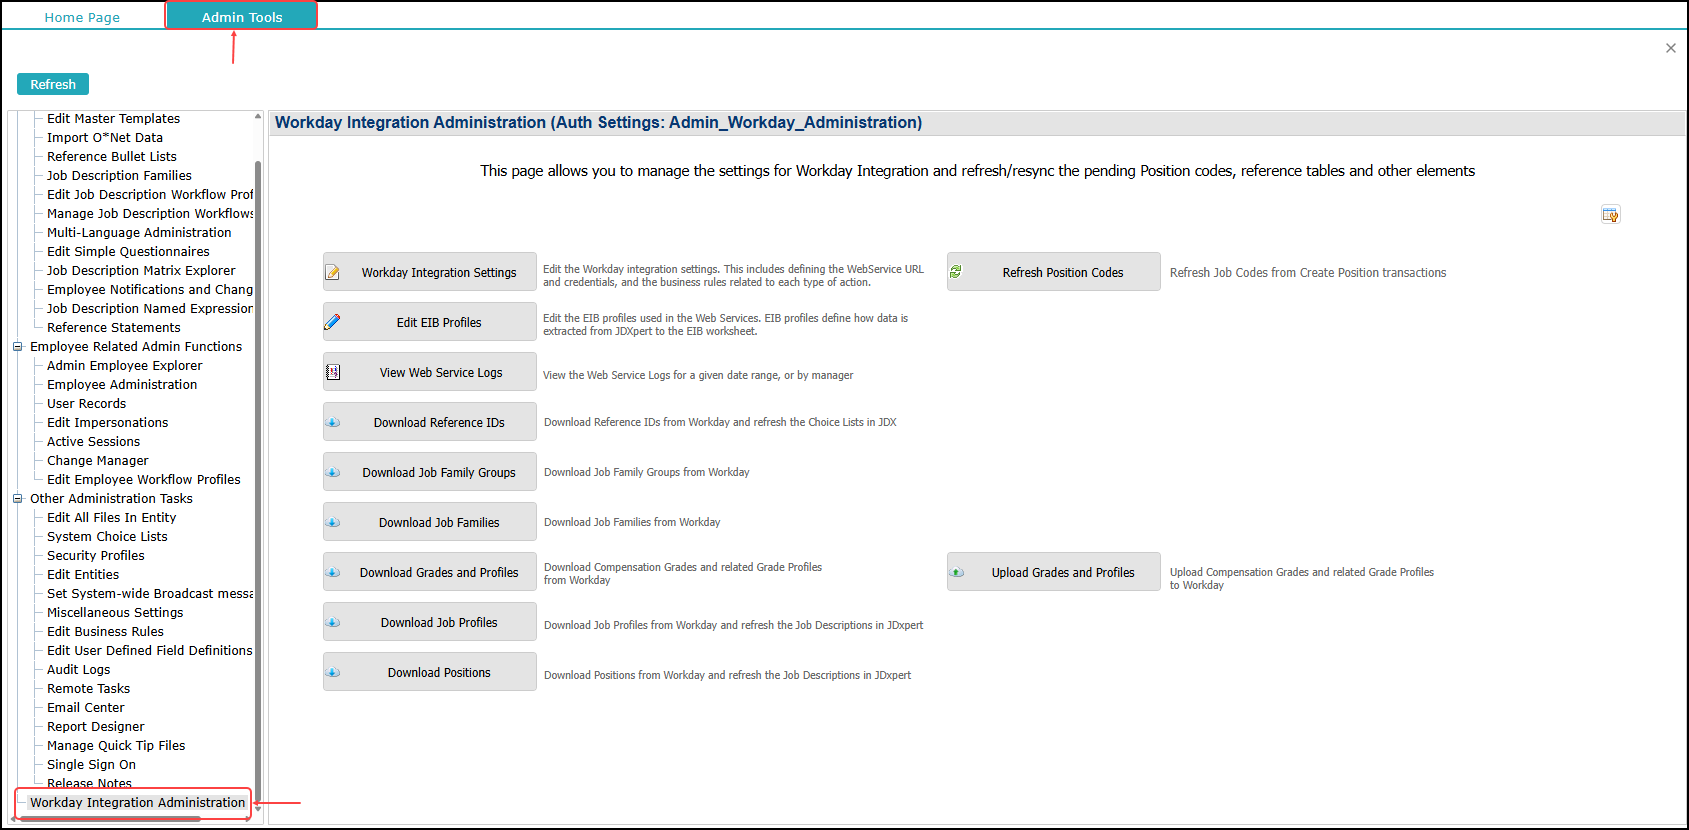Open Single Sign On
1689x830 pixels.
[91, 765]
